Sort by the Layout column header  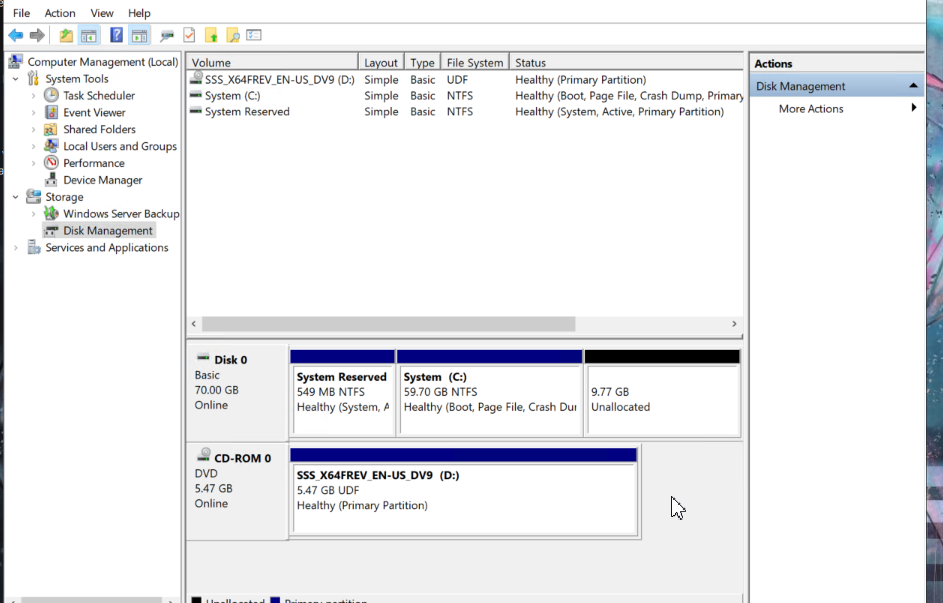381,62
